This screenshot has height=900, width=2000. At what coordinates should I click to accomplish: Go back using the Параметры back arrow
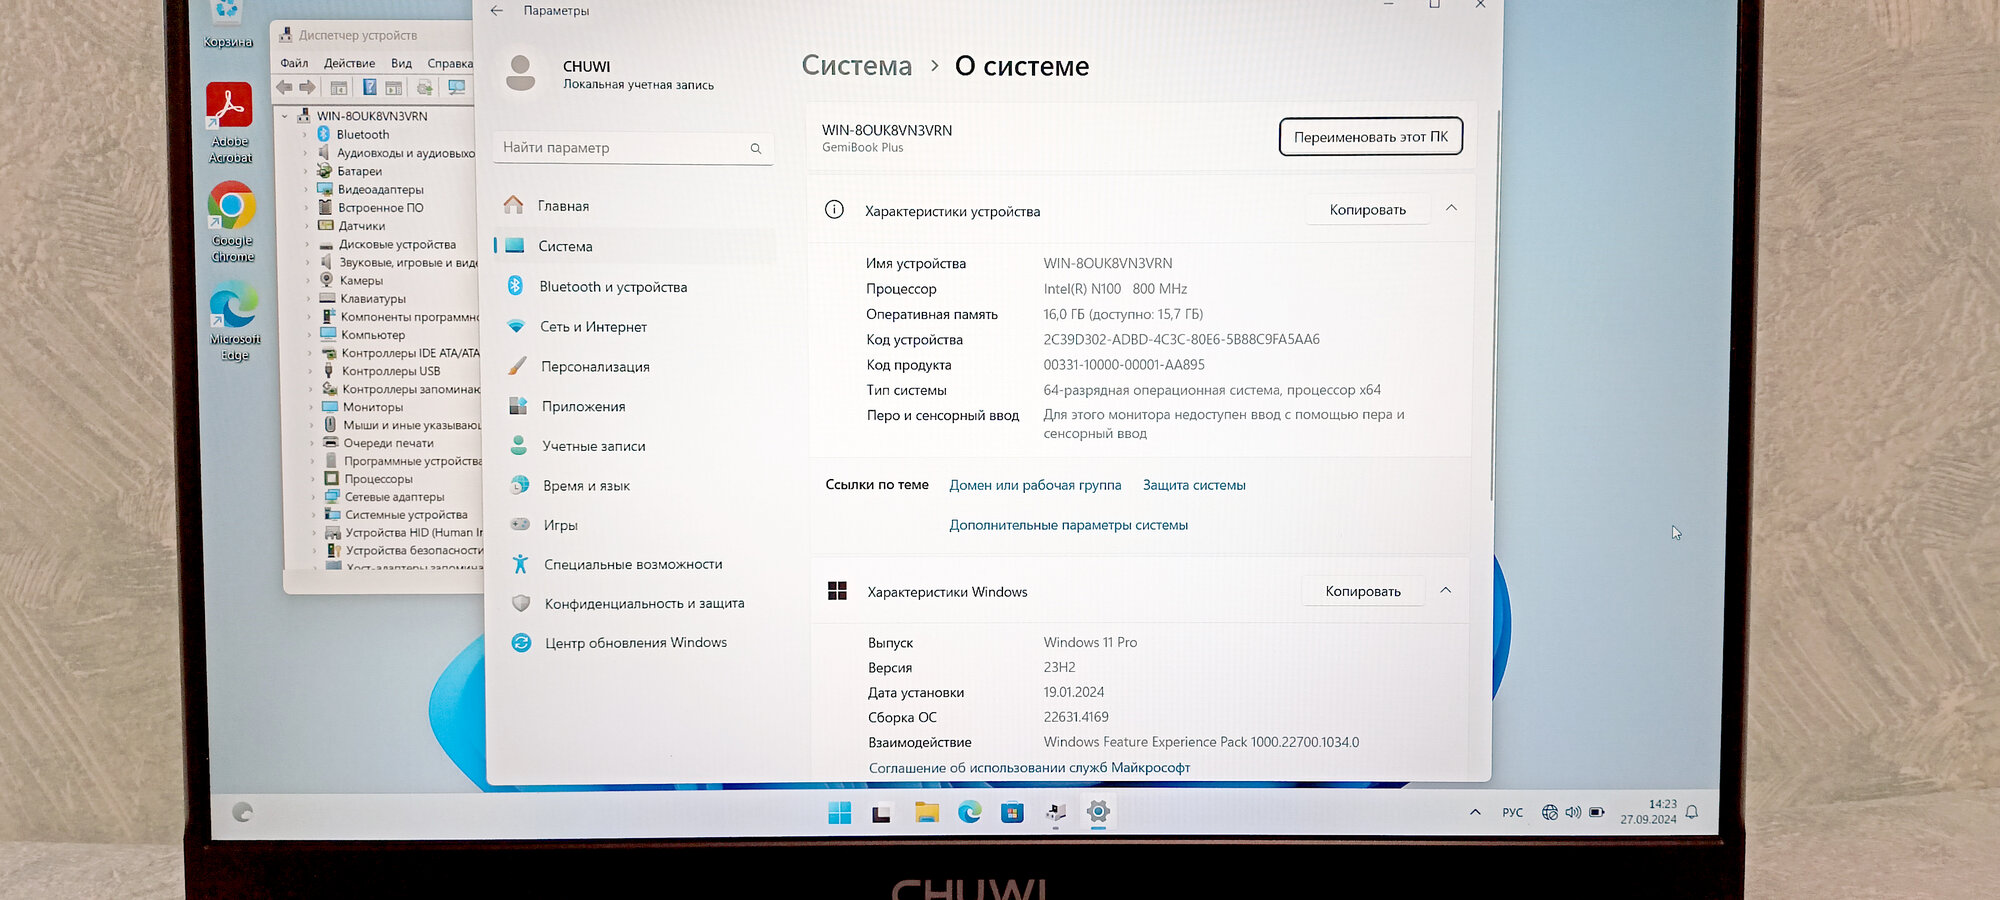pos(497,10)
